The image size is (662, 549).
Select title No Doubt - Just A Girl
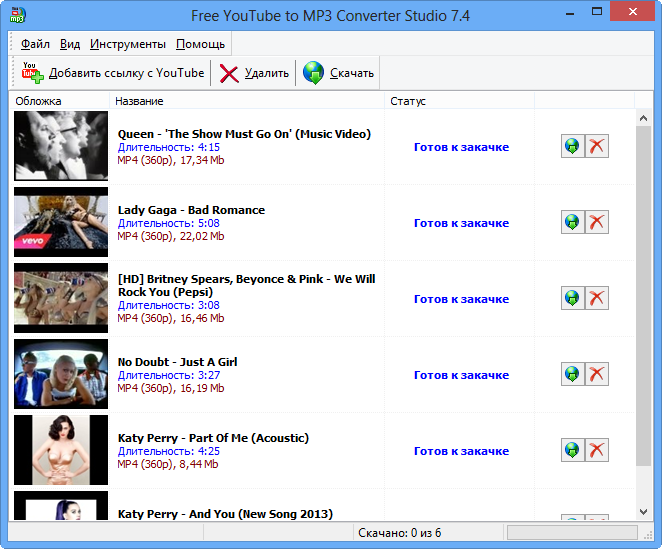click(x=178, y=362)
